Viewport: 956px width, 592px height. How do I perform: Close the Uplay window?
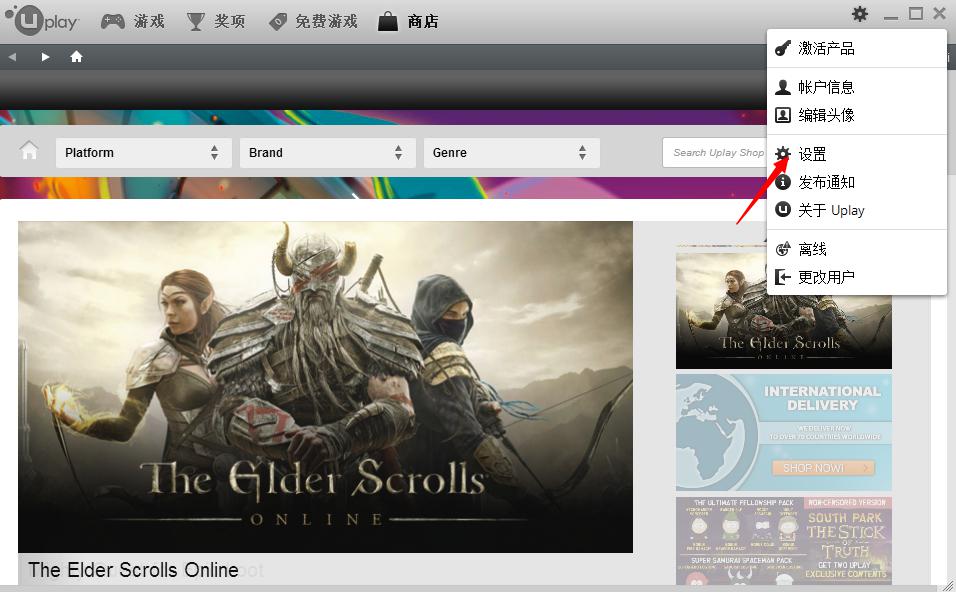coord(940,13)
